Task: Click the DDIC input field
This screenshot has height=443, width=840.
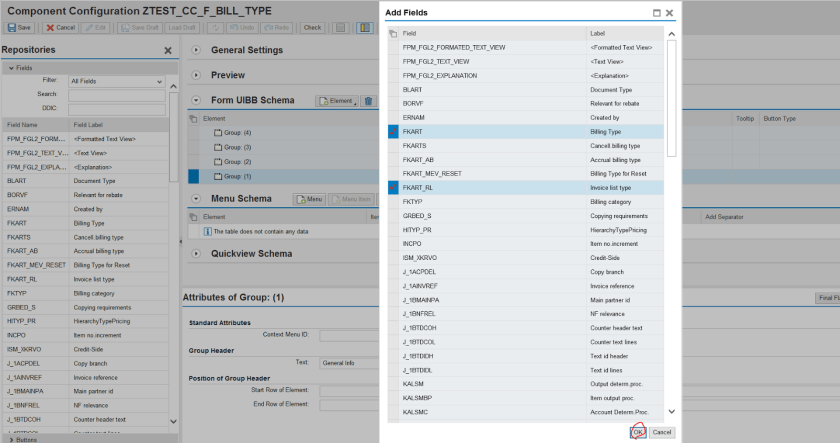Action: 116,109
